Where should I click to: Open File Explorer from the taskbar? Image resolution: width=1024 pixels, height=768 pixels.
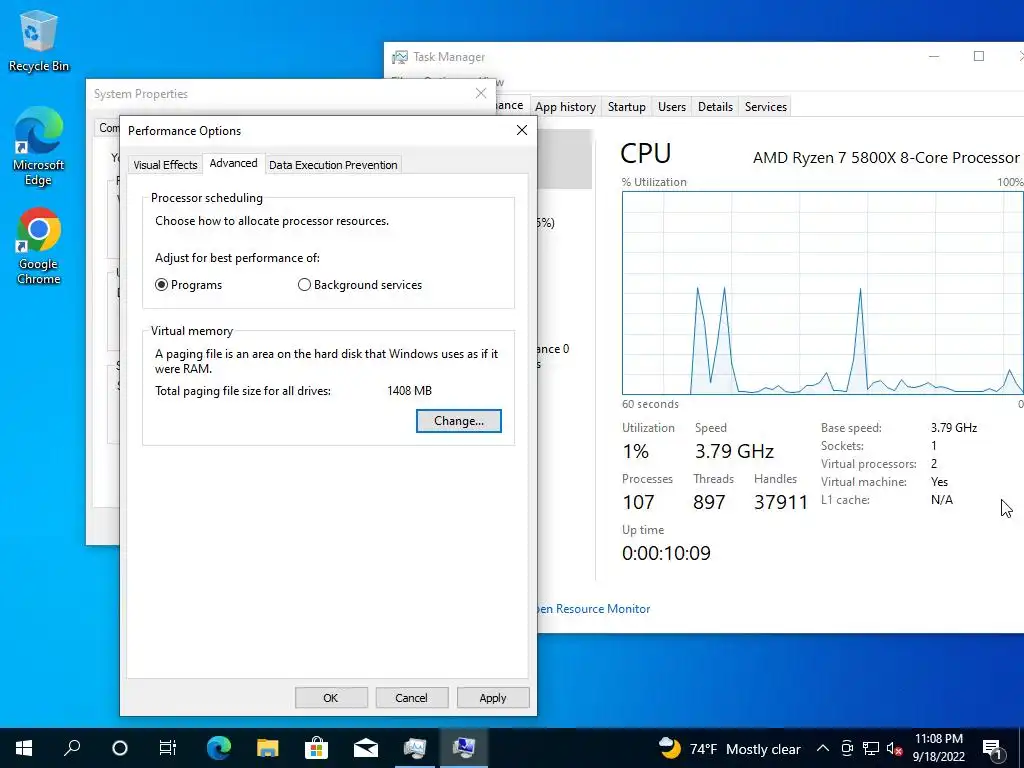pos(268,748)
